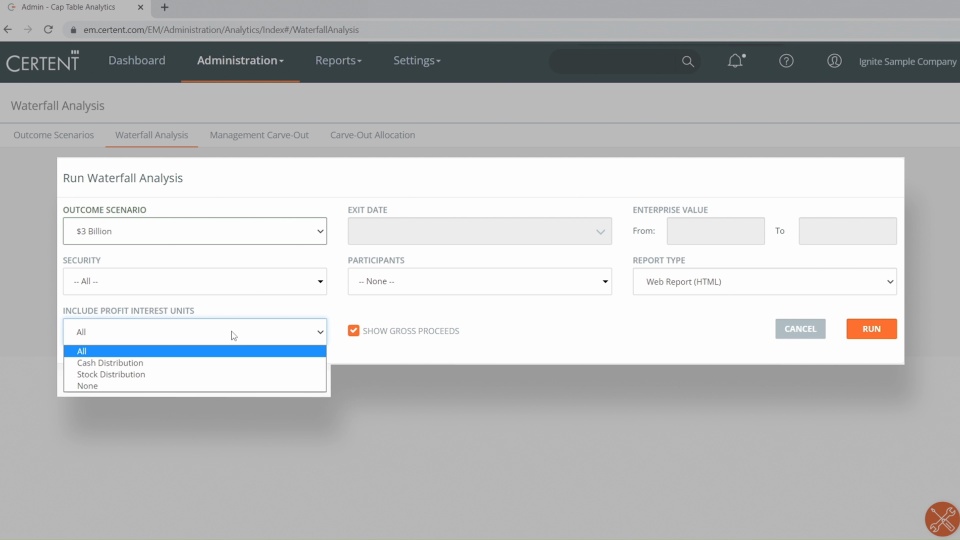Click the search magnifier icon
This screenshot has width=960, height=540.
(688, 61)
